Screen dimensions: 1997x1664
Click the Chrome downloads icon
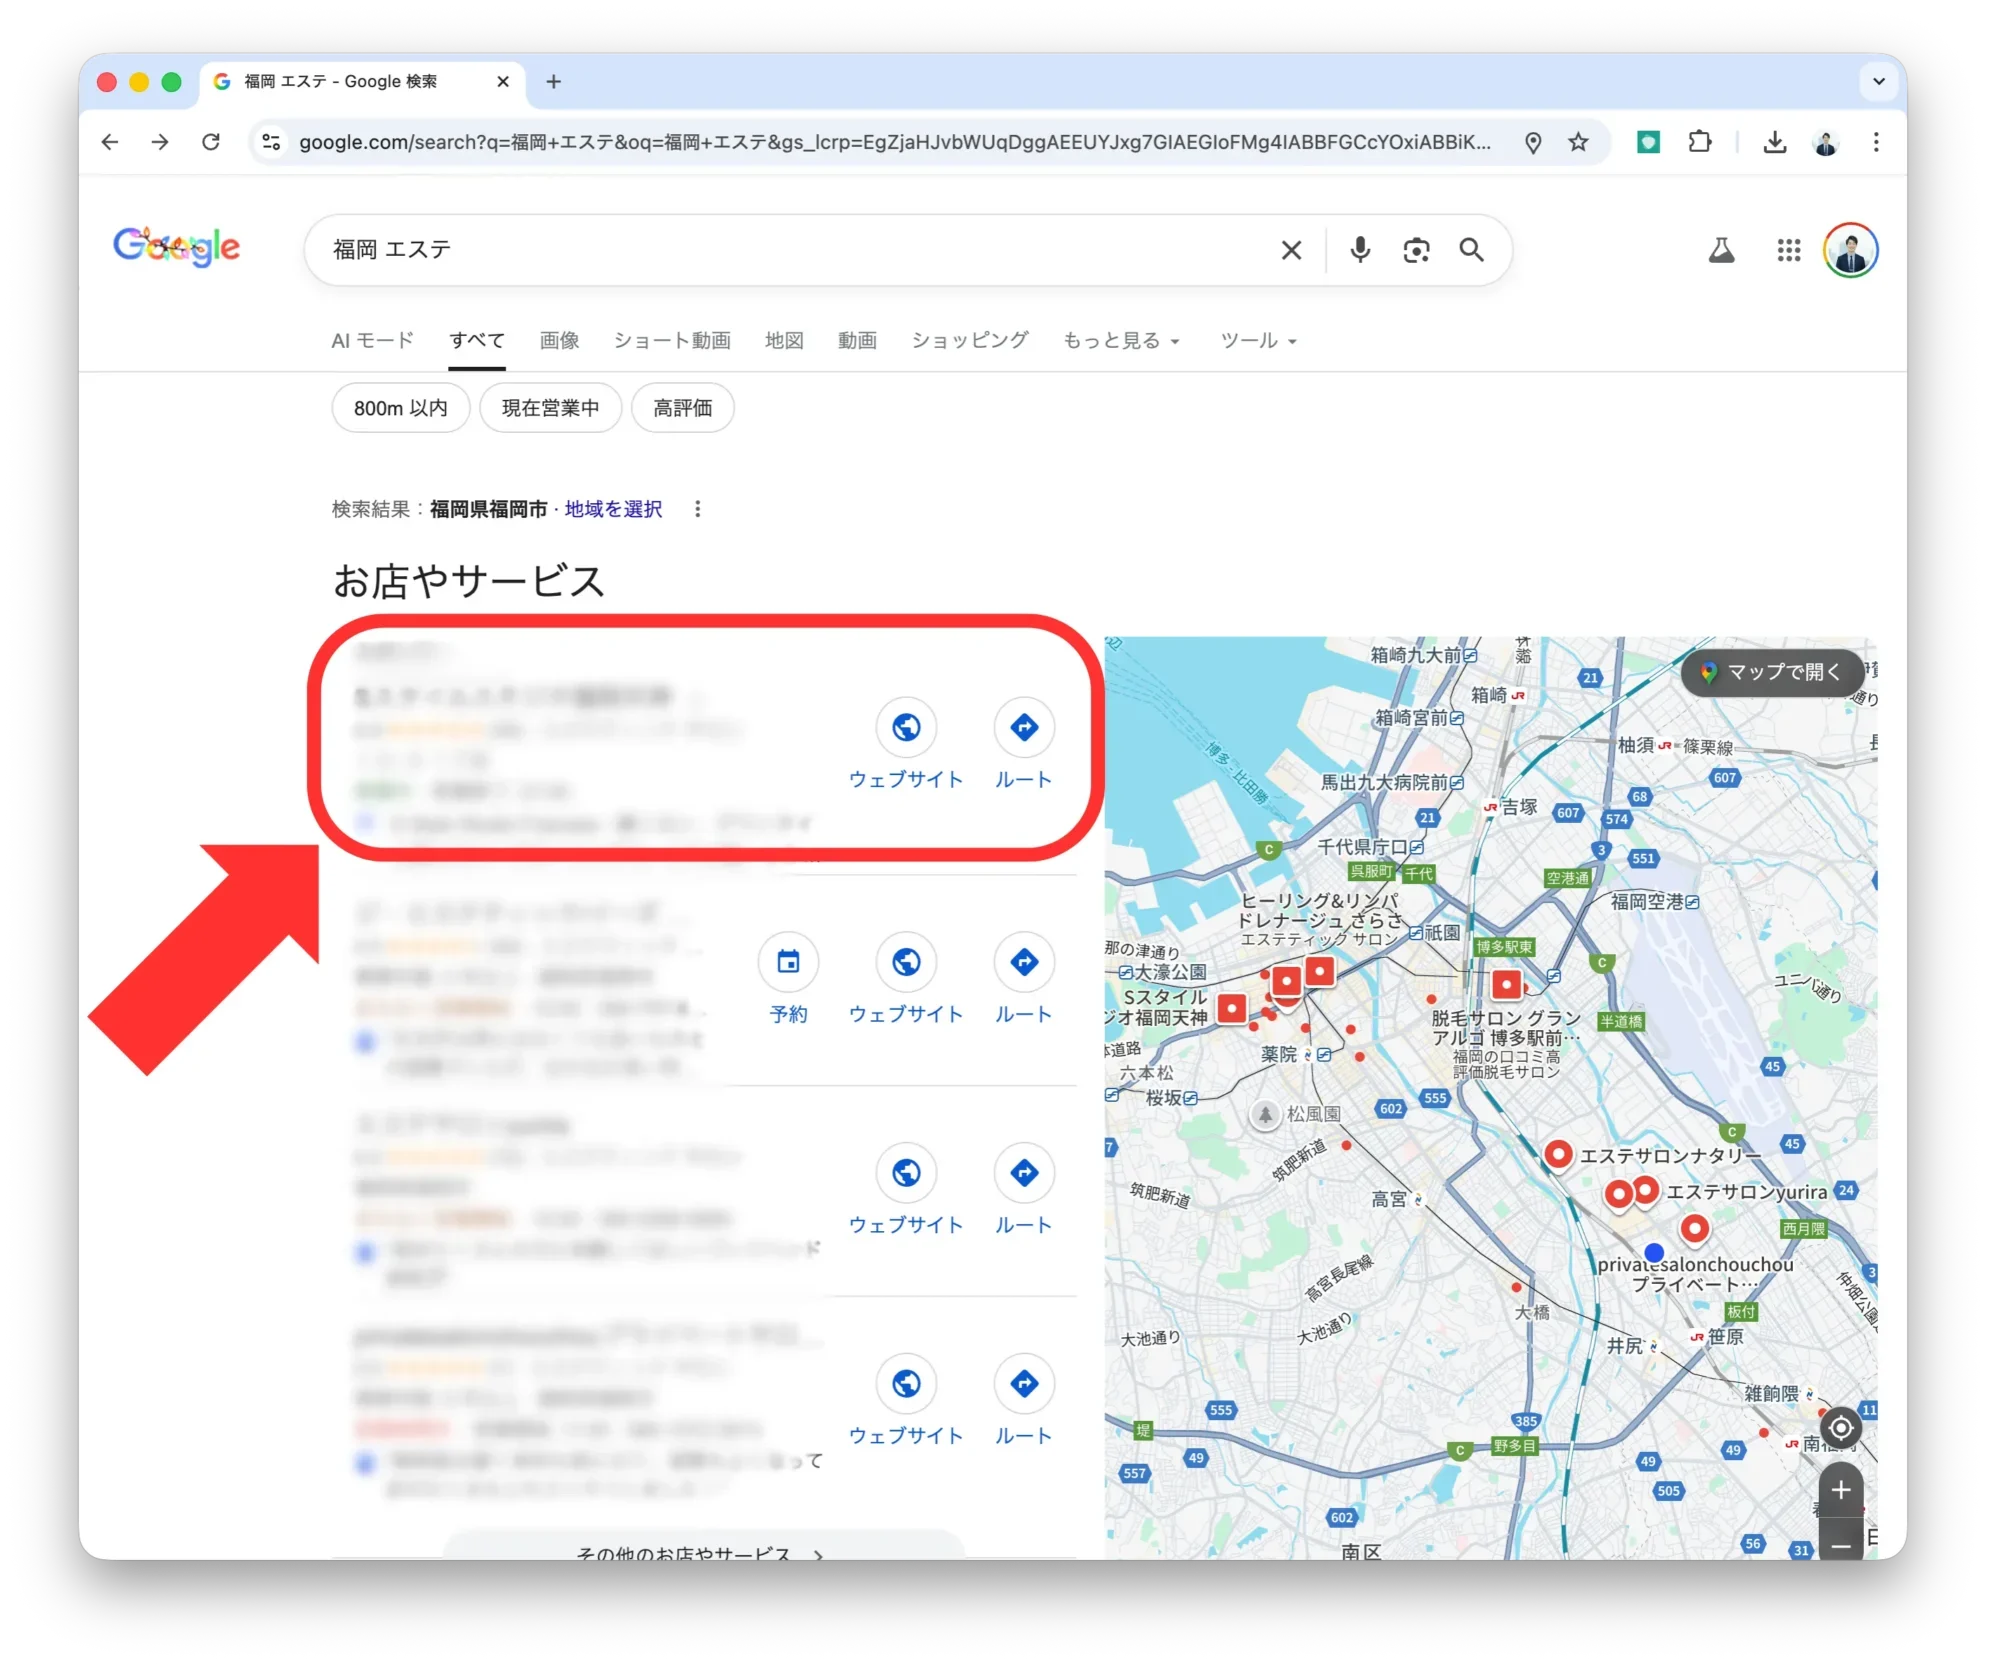1774,142
